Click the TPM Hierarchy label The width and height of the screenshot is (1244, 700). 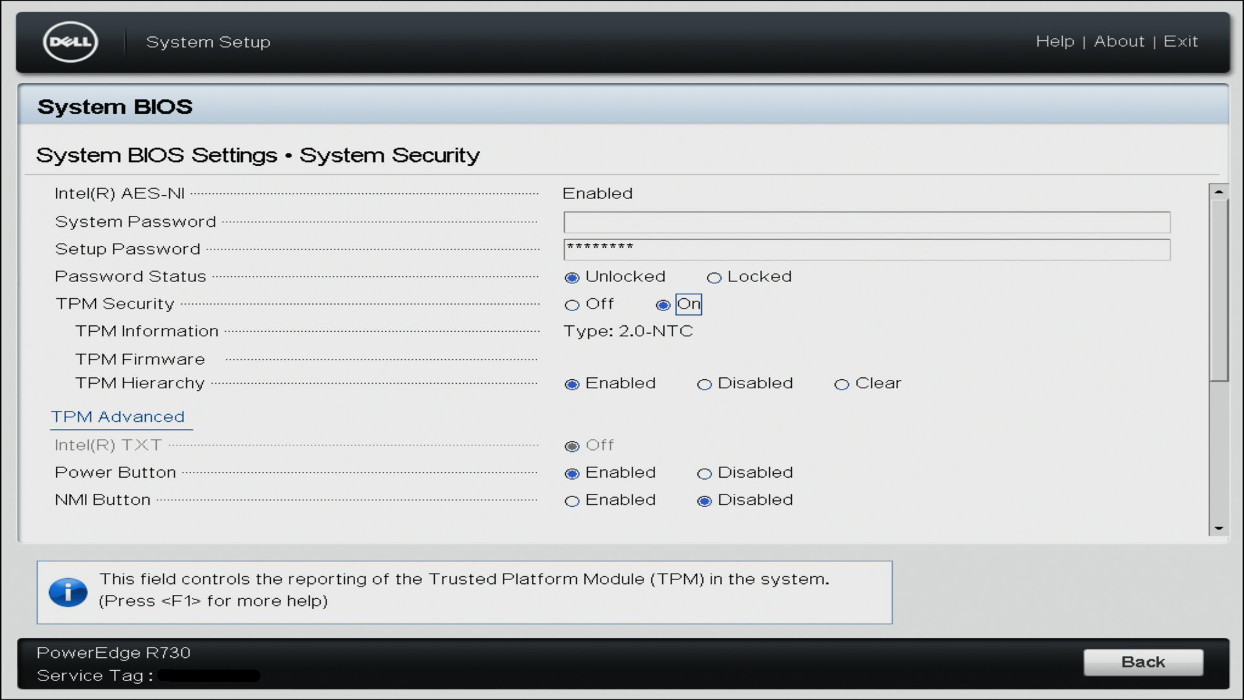[x=140, y=383]
